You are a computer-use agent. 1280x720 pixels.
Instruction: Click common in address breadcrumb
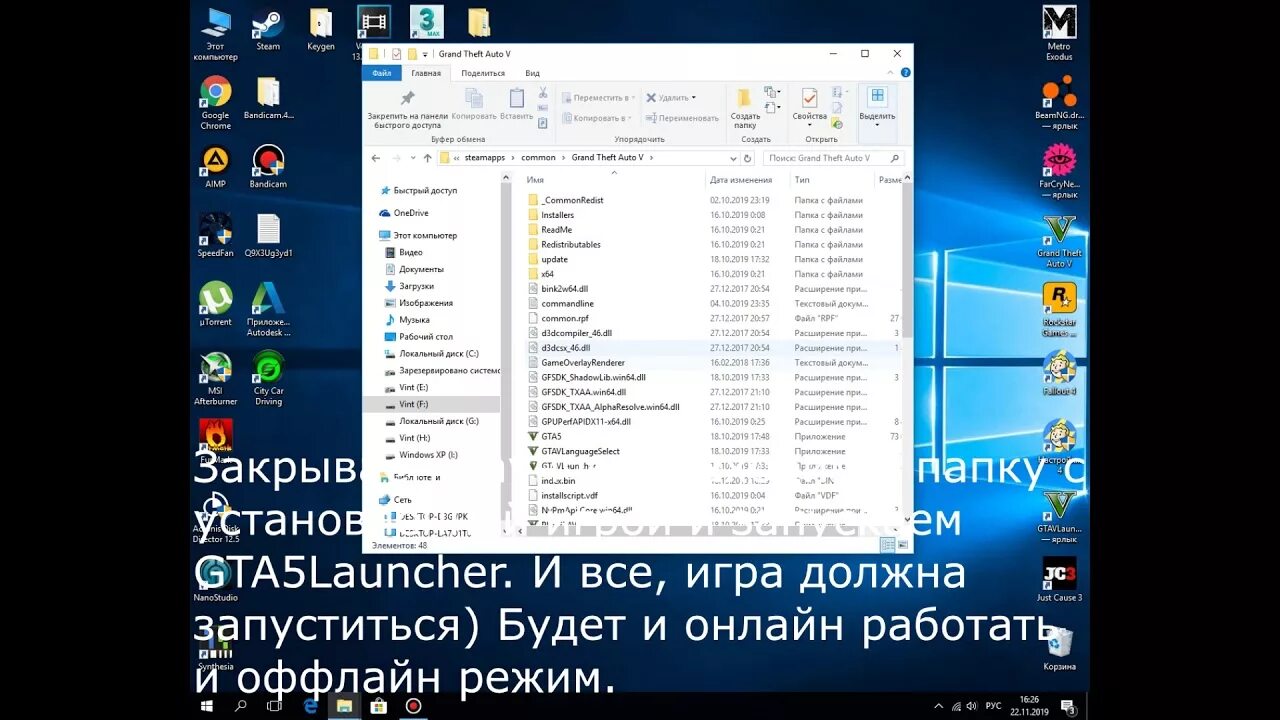point(538,158)
